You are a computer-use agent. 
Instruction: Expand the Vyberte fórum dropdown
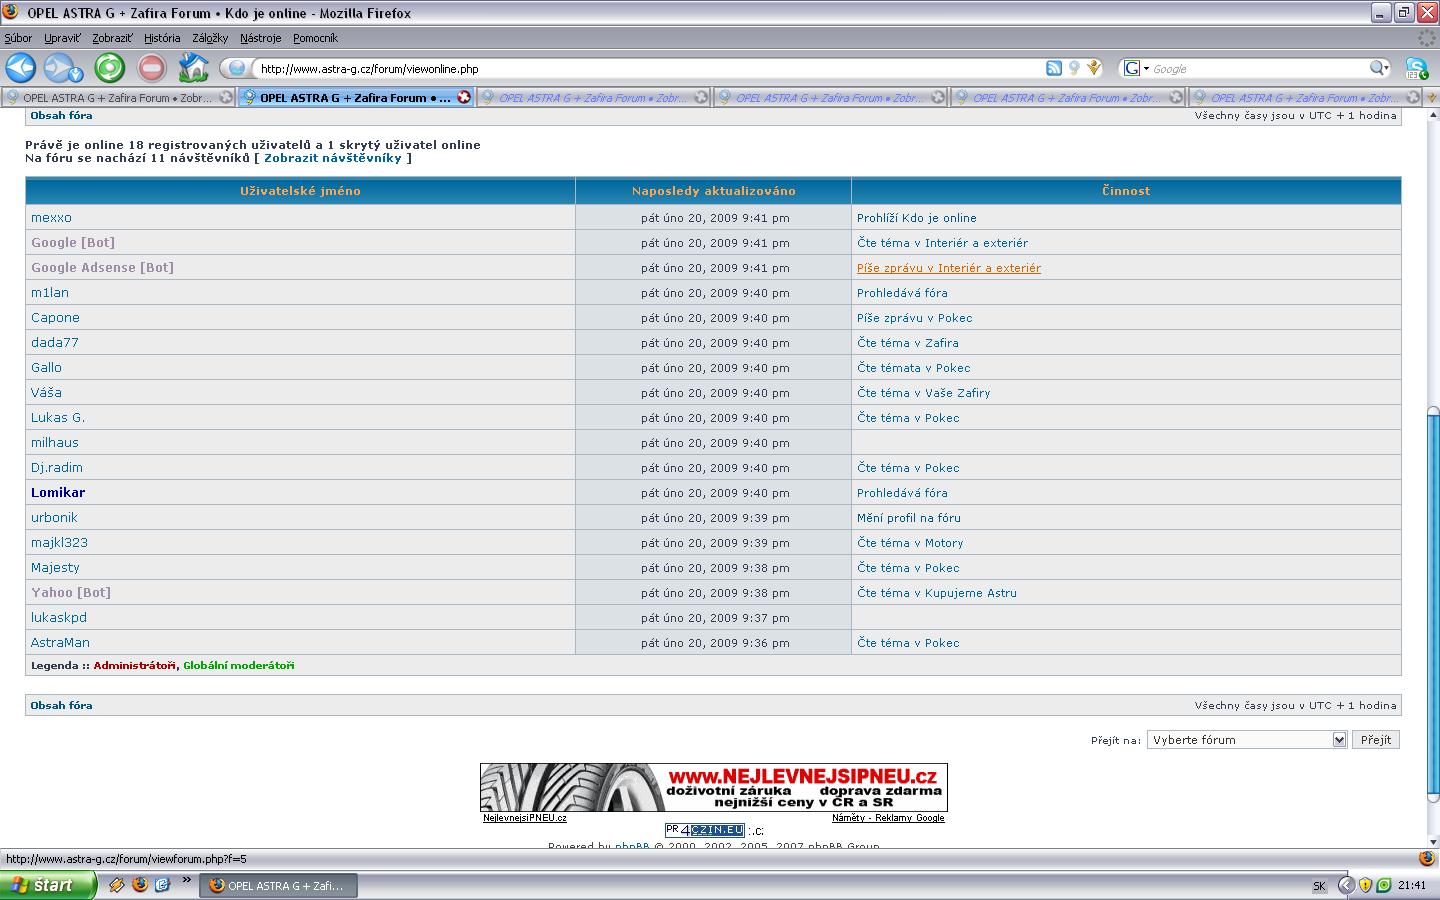coord(1339,740)
